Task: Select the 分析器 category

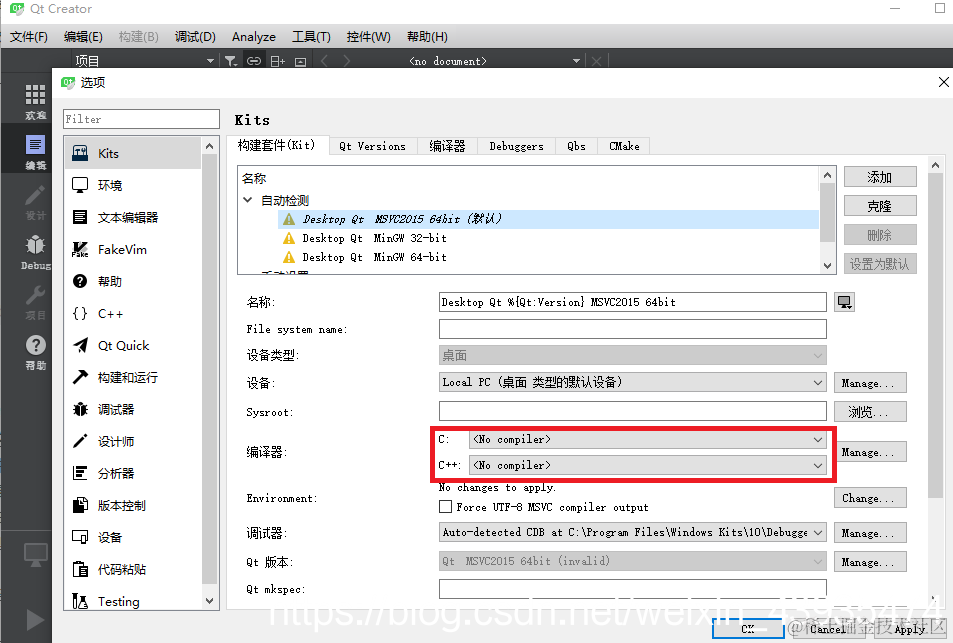Action: pos(132,473)
